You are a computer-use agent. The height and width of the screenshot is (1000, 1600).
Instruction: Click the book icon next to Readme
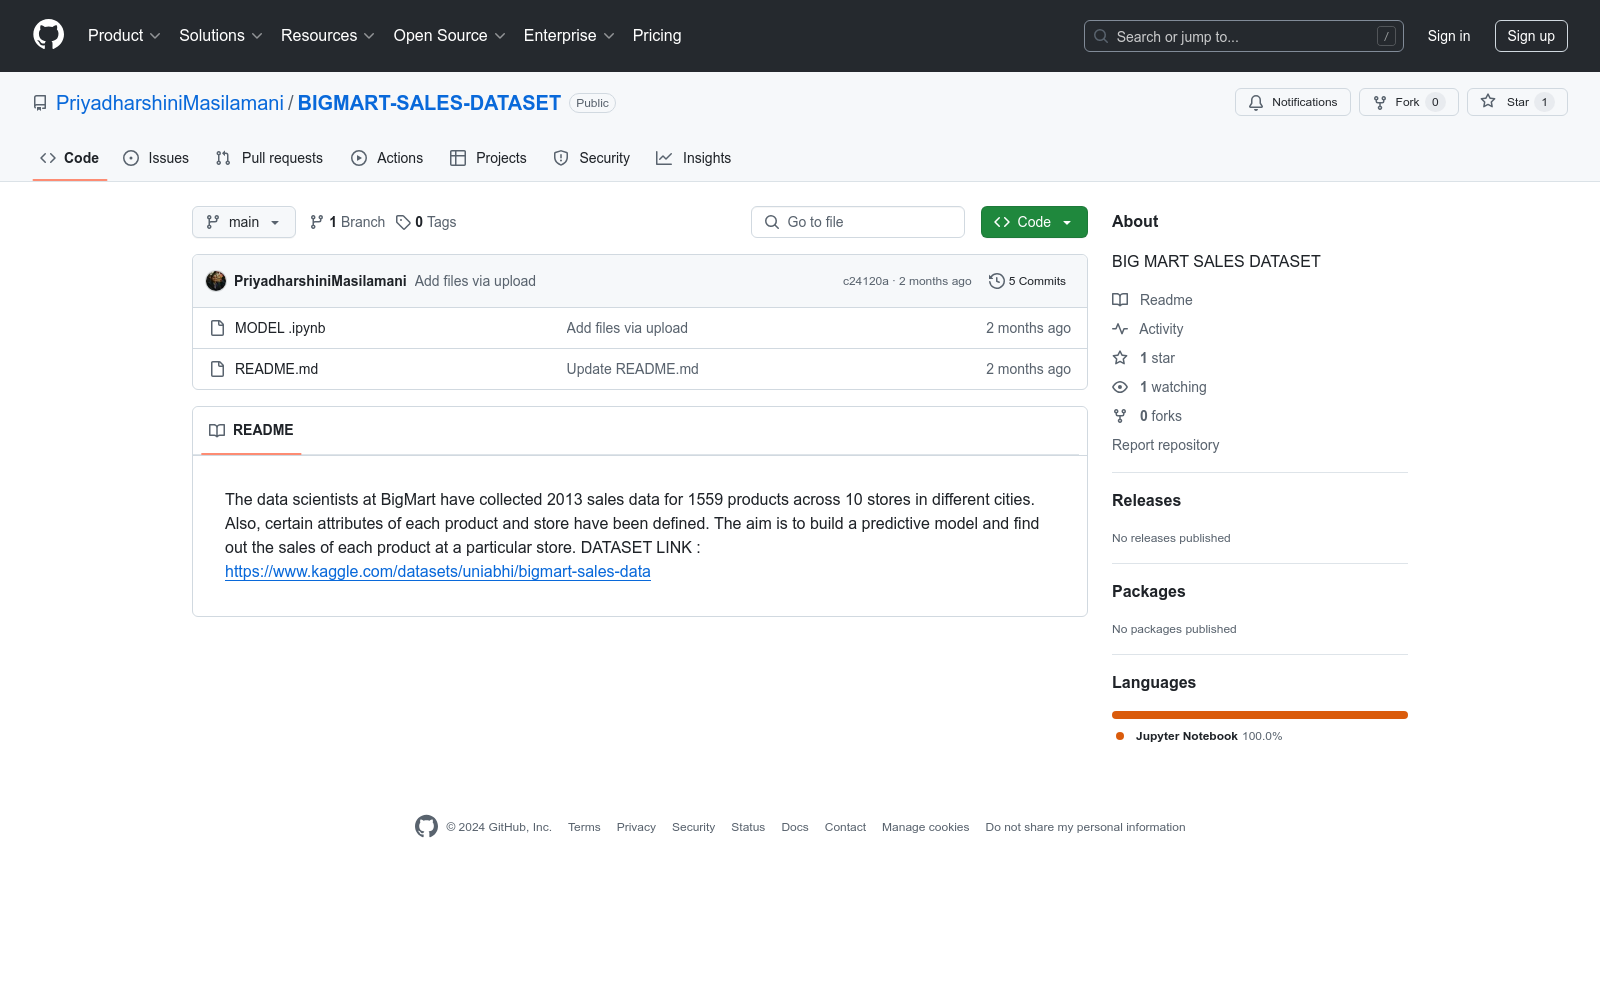pyautogui.click(x=1120, y=300)
